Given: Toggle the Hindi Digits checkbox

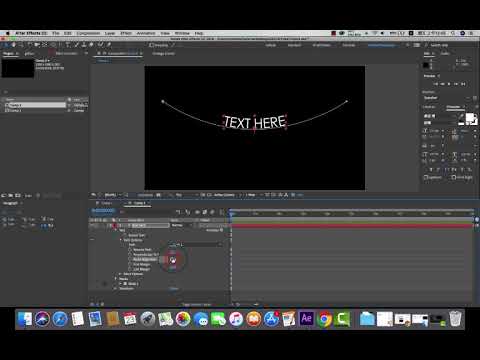Looking at the screenshot, I should [x=454, y=177].
